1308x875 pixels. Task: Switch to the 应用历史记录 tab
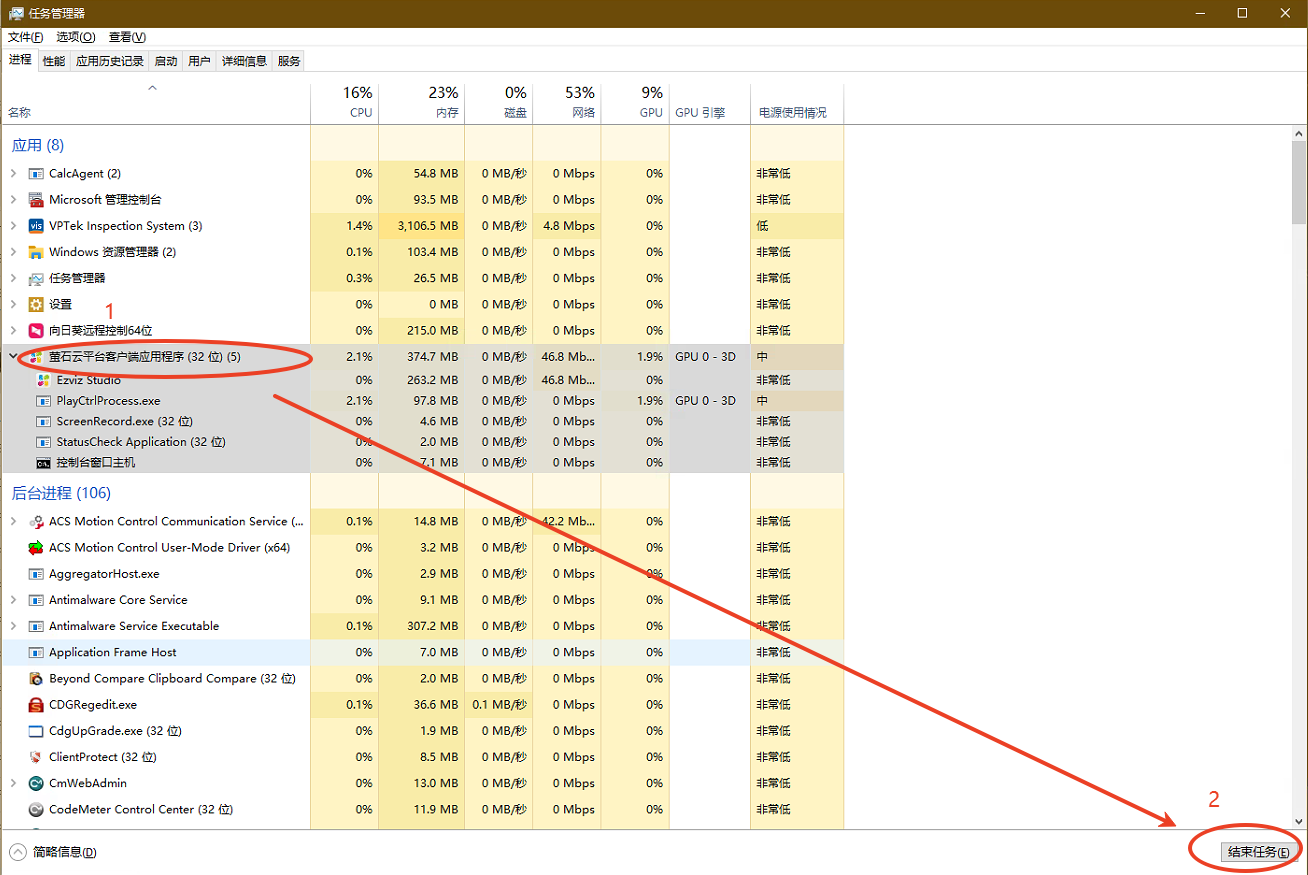[x=110, y=61]
